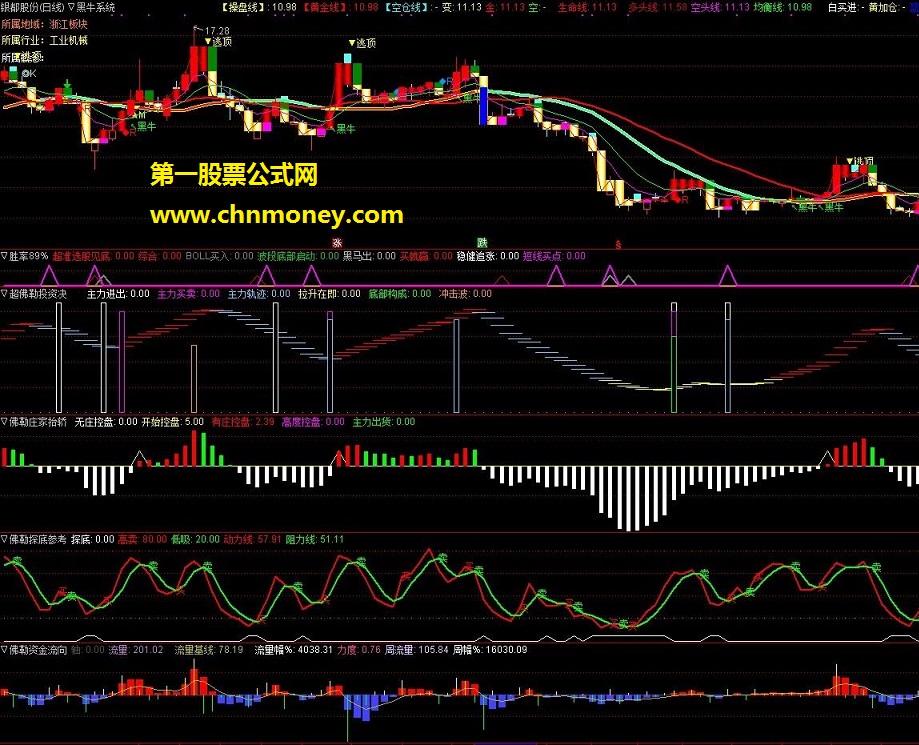This screenshot has height=745, width=919.
Task: Click the 开始控盘 5.00 readout
Action: [172, 422]
